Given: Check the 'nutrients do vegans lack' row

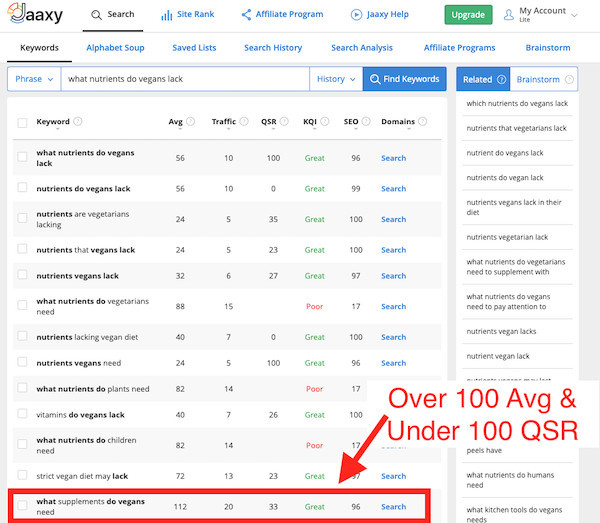Looking at the screenshot, I should (x=22, y=187).
